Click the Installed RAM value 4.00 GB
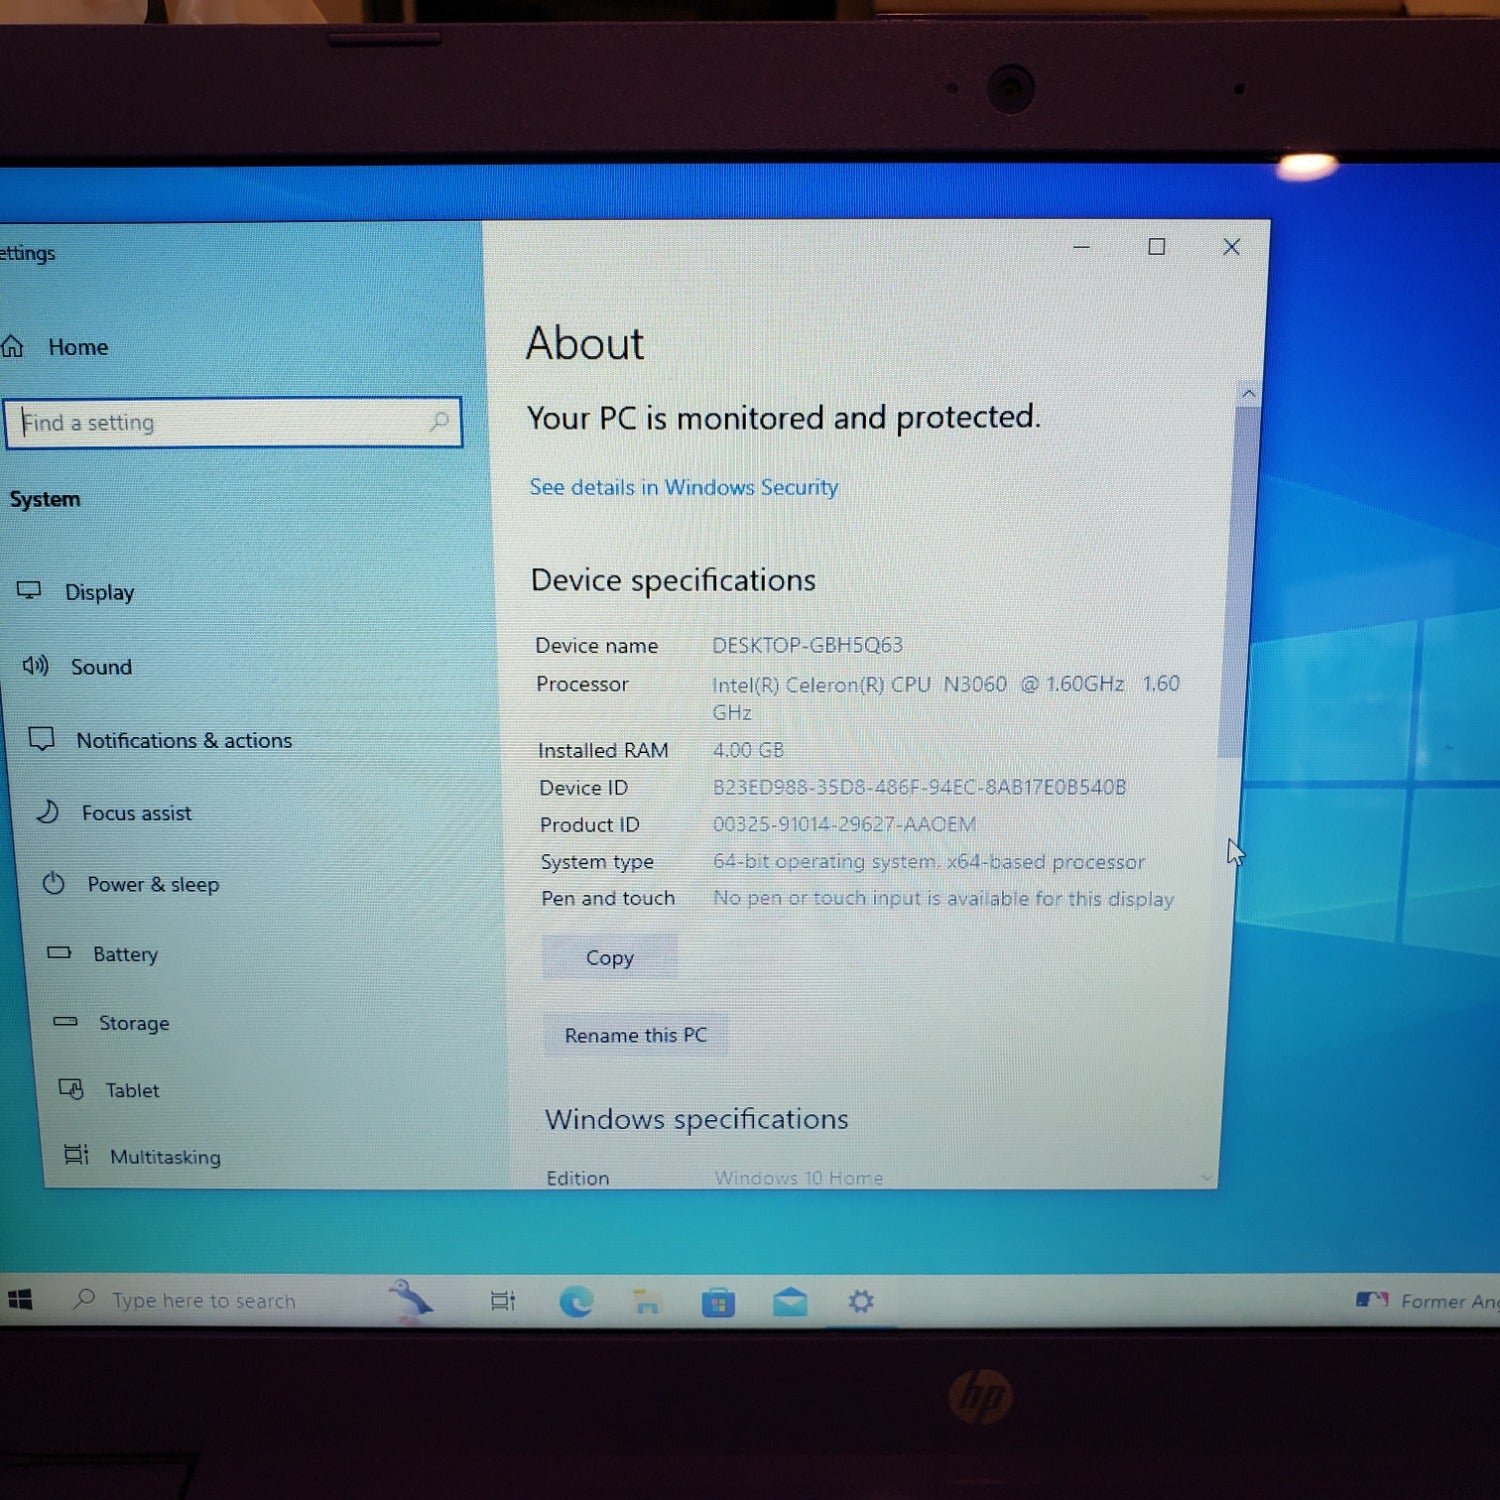Viewport: 1500px width, 1500px height. 748,750
